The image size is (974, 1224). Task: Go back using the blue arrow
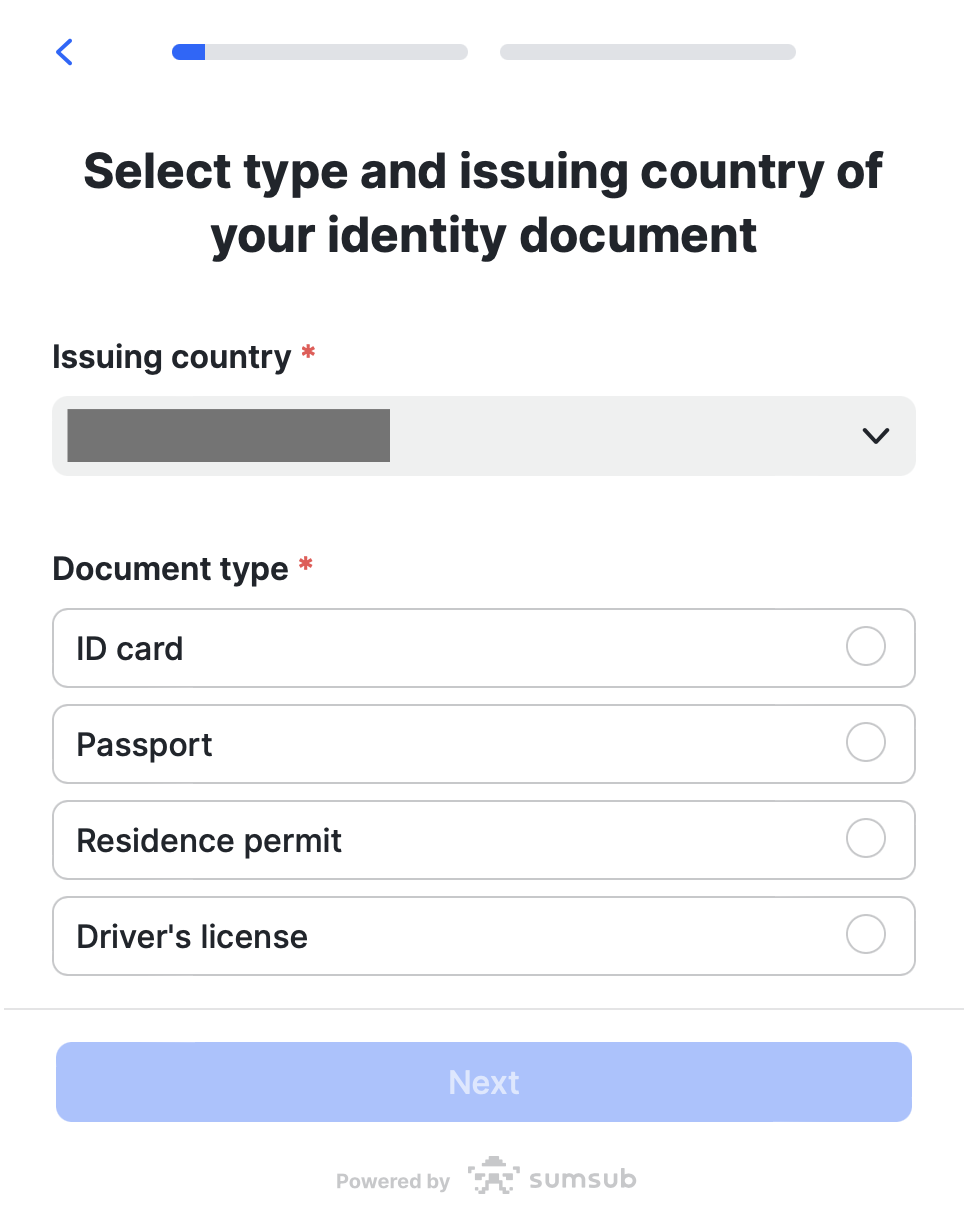(65, 52)
